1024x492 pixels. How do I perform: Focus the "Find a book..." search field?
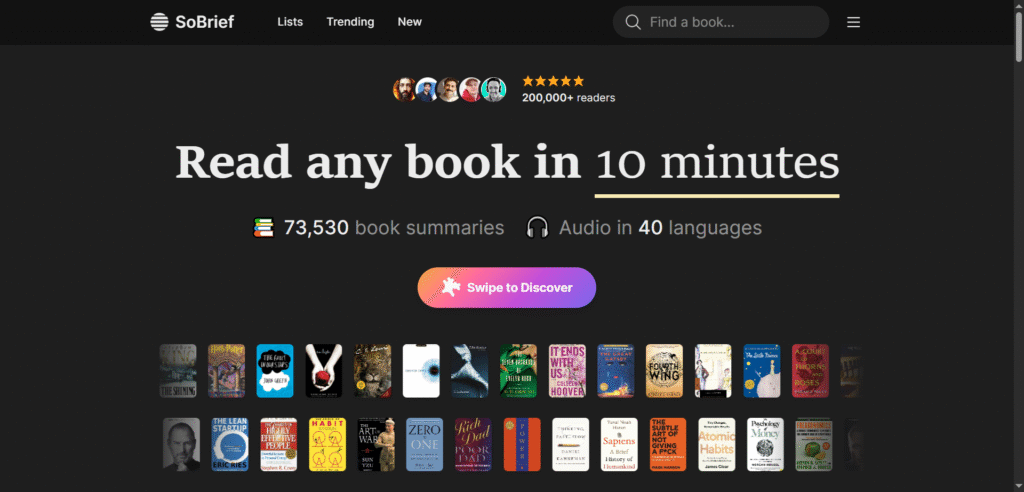point(720,22)
